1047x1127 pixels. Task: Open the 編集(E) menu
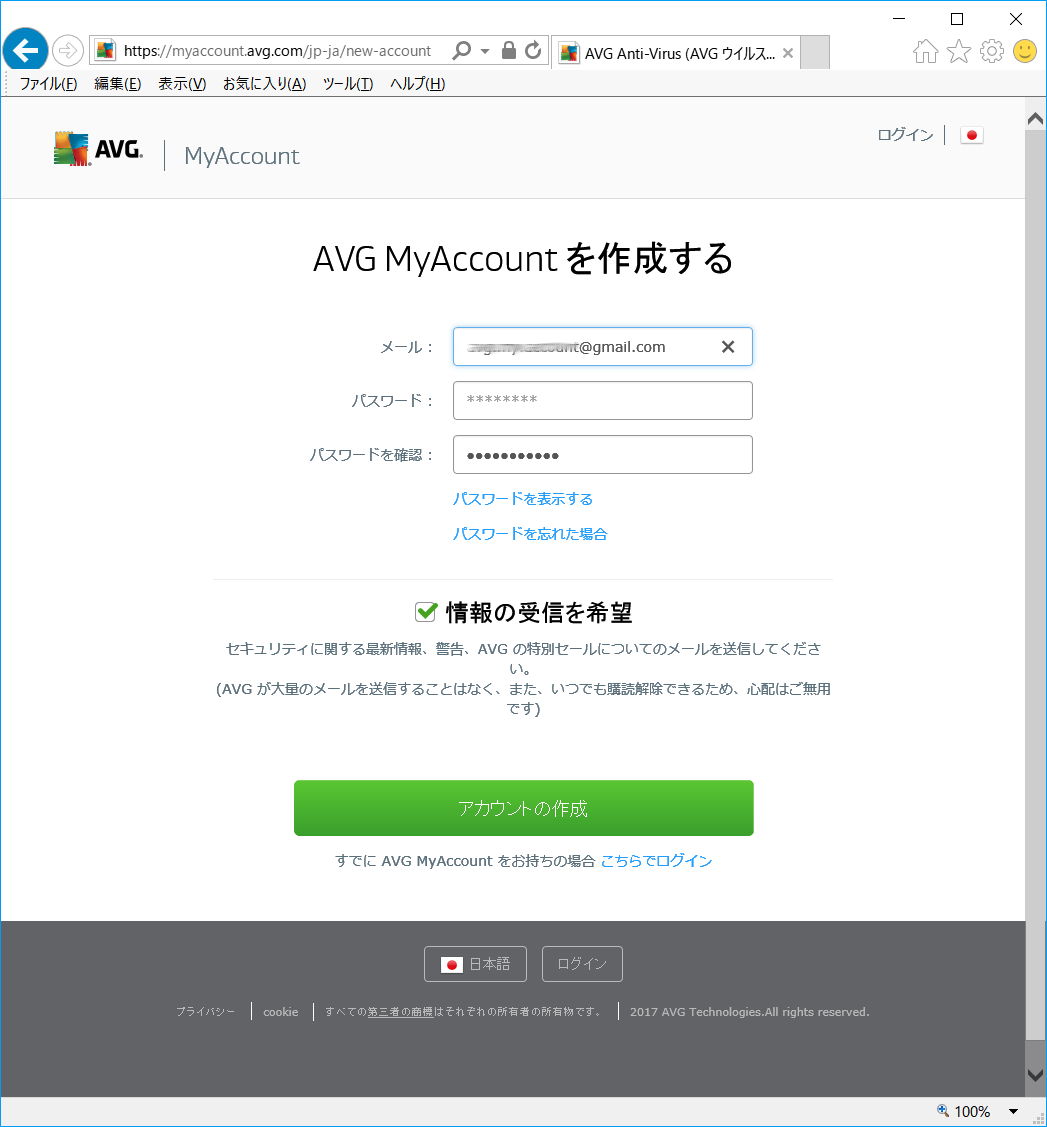117,84
